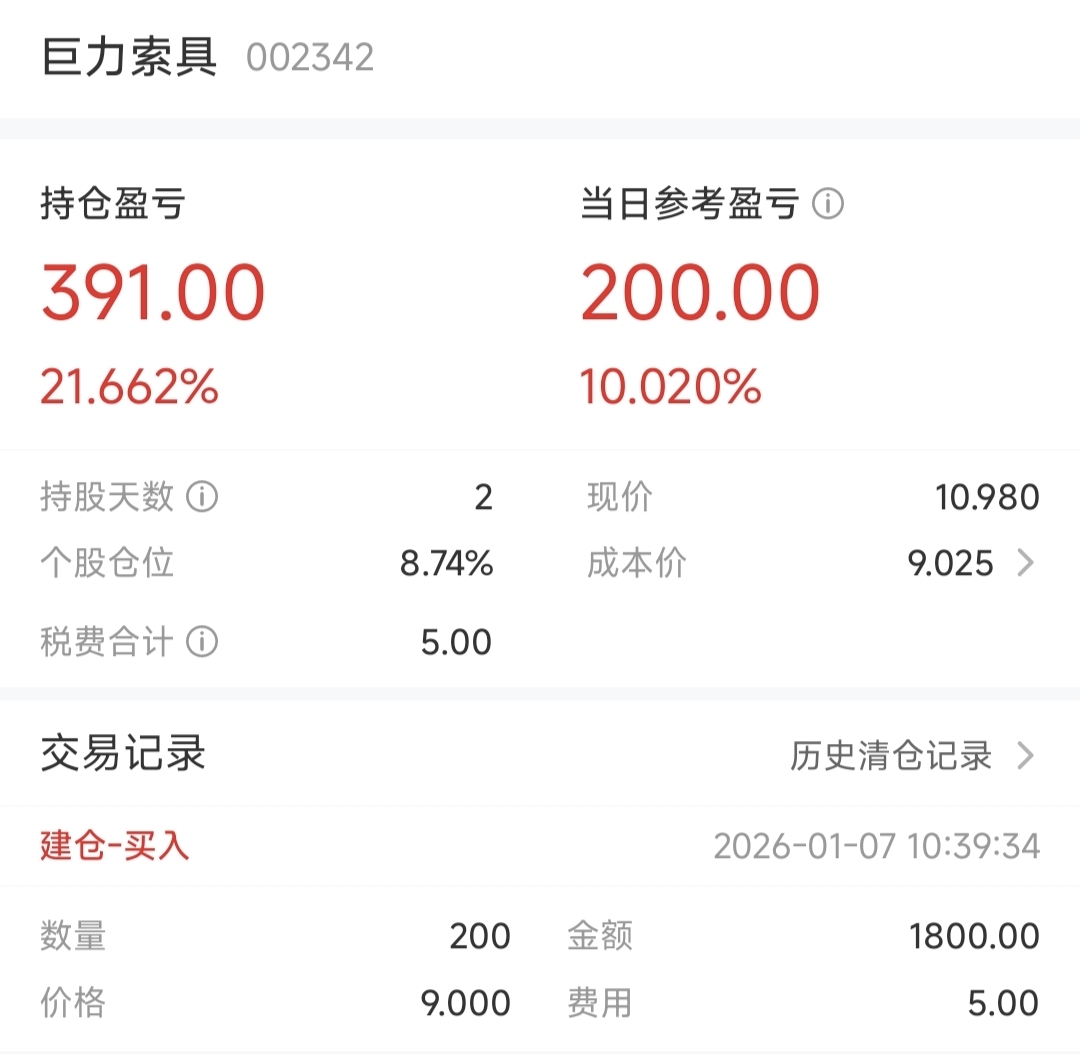The image size is (1080, 1054).
Task: Tap the 10.020% daily percentage
Action: tap(671, 386)
